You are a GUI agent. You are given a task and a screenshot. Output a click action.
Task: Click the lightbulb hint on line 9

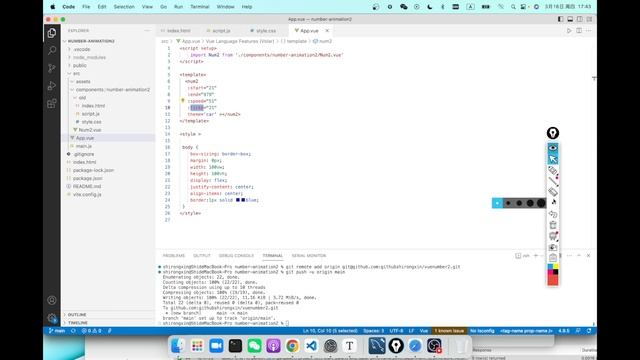[183, 100]
